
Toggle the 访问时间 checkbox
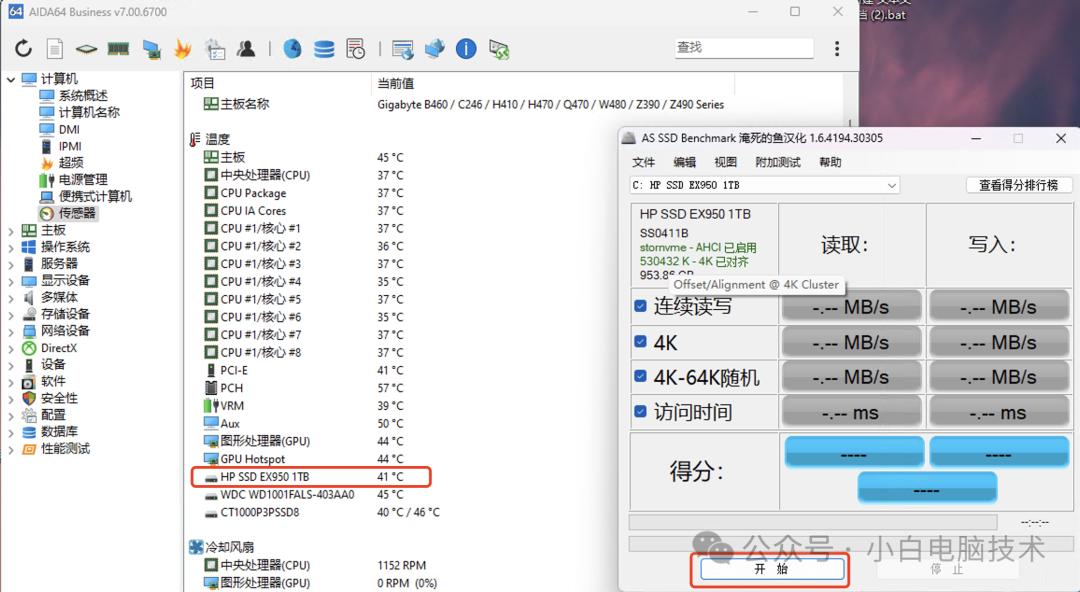641,411
